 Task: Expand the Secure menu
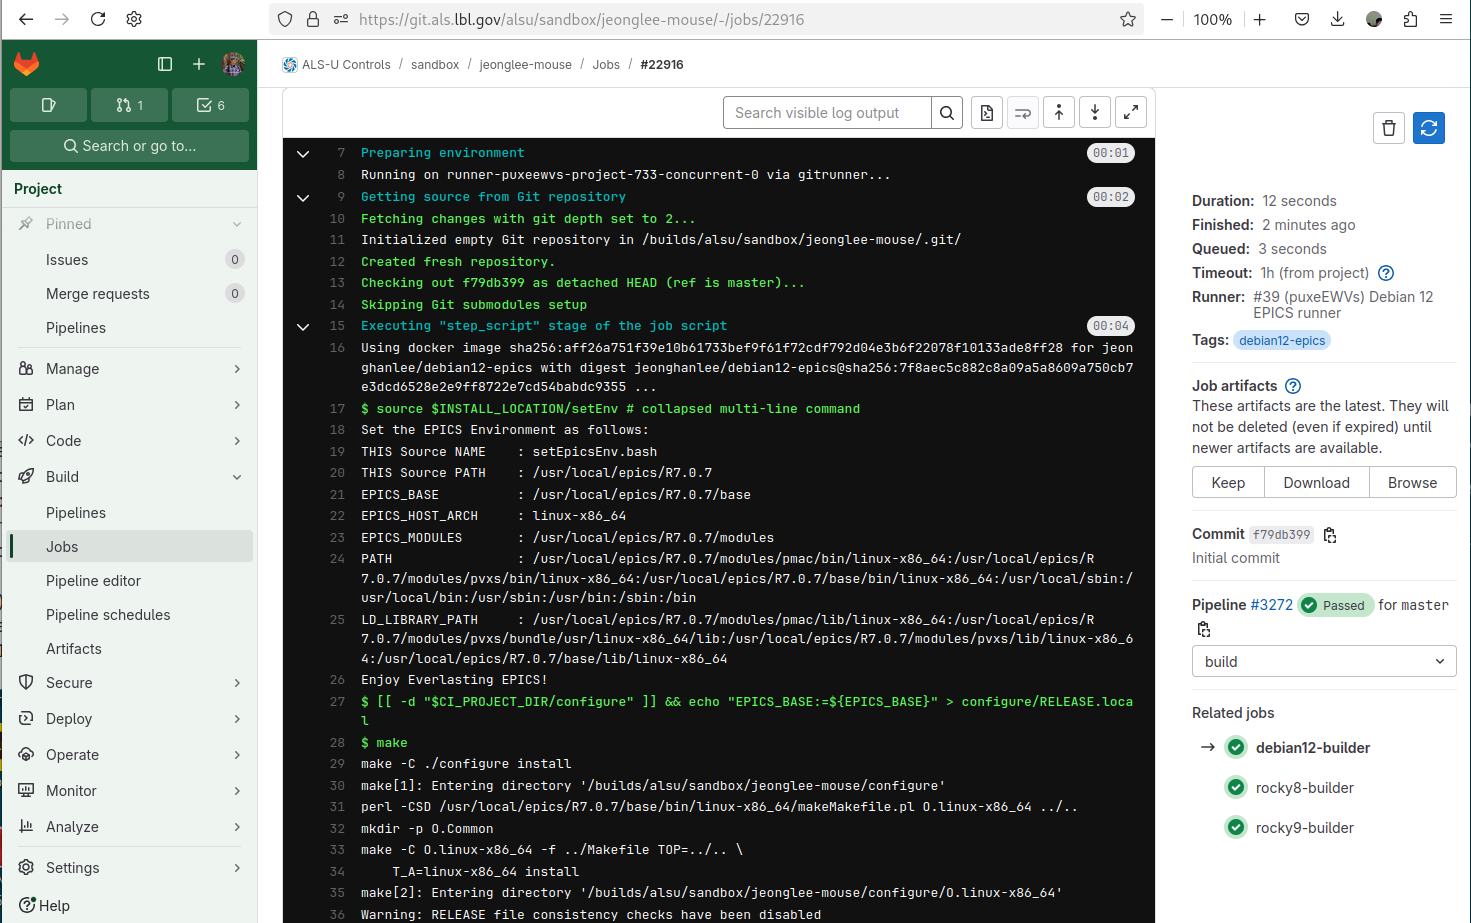[x=130, y=683]
